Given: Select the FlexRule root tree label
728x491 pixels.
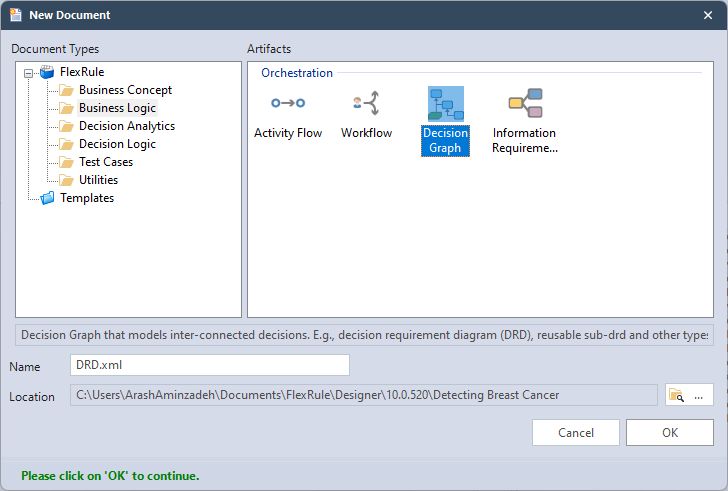Looking at the screenshot, I should pyautogui.click(x=82, y=72).
